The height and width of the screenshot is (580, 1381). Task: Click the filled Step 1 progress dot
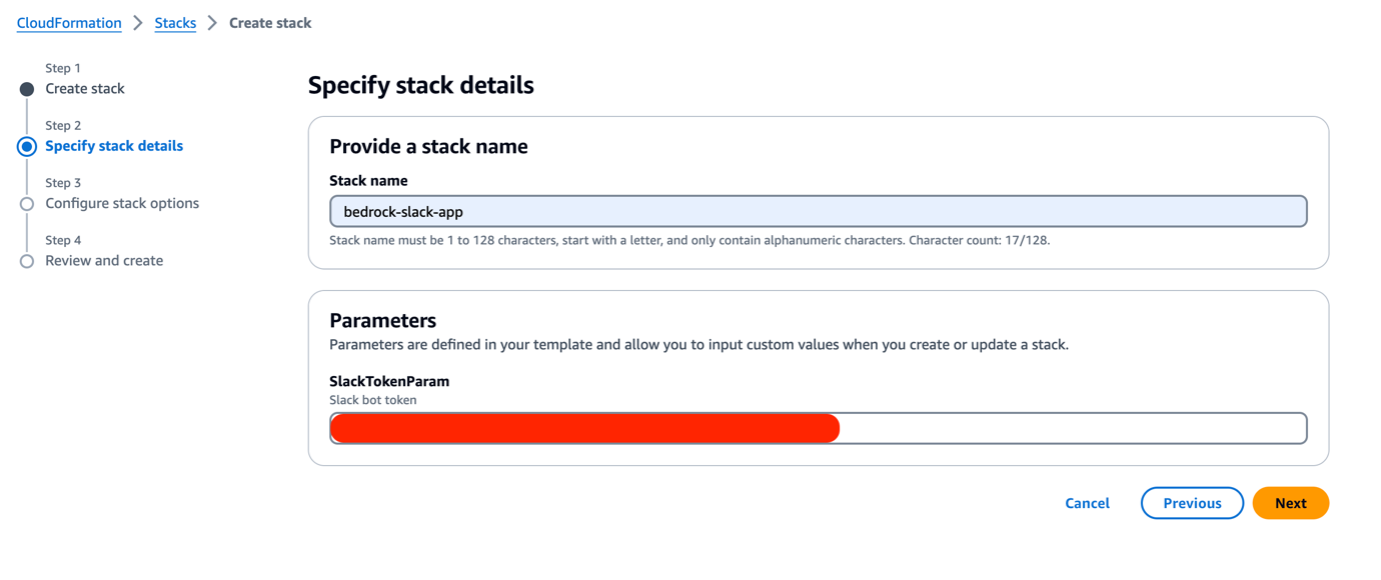click(x=27, y=88)
